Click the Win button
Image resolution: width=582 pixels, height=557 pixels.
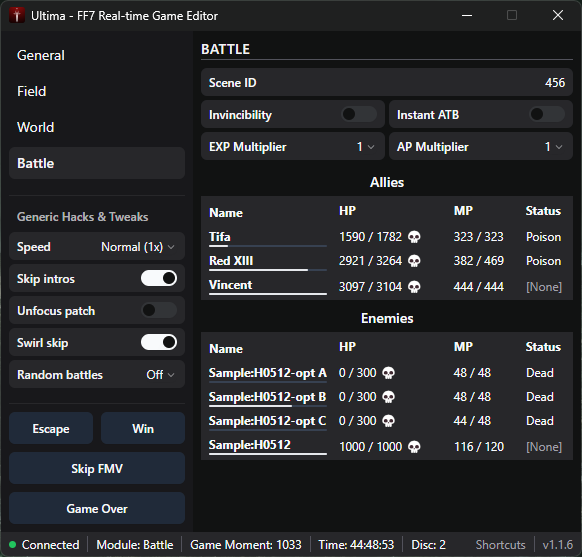point(143,428)
